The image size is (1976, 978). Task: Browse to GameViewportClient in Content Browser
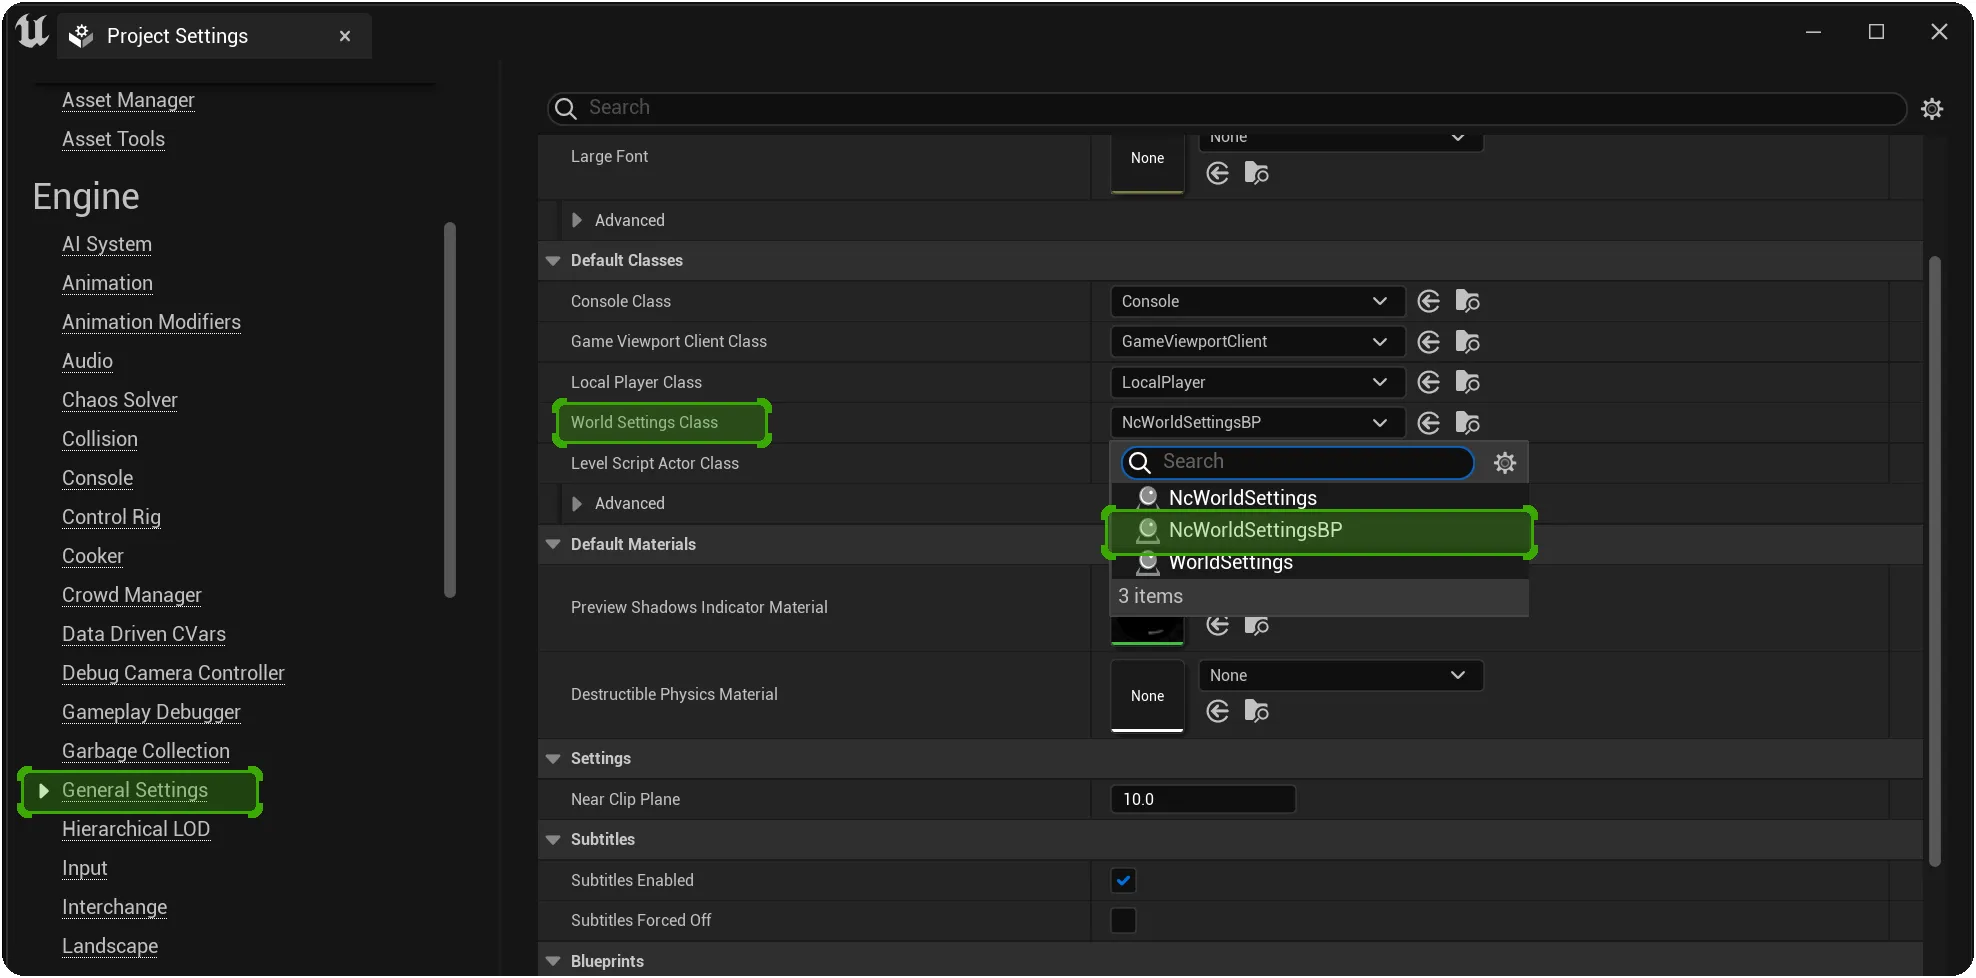point(1467,342)
